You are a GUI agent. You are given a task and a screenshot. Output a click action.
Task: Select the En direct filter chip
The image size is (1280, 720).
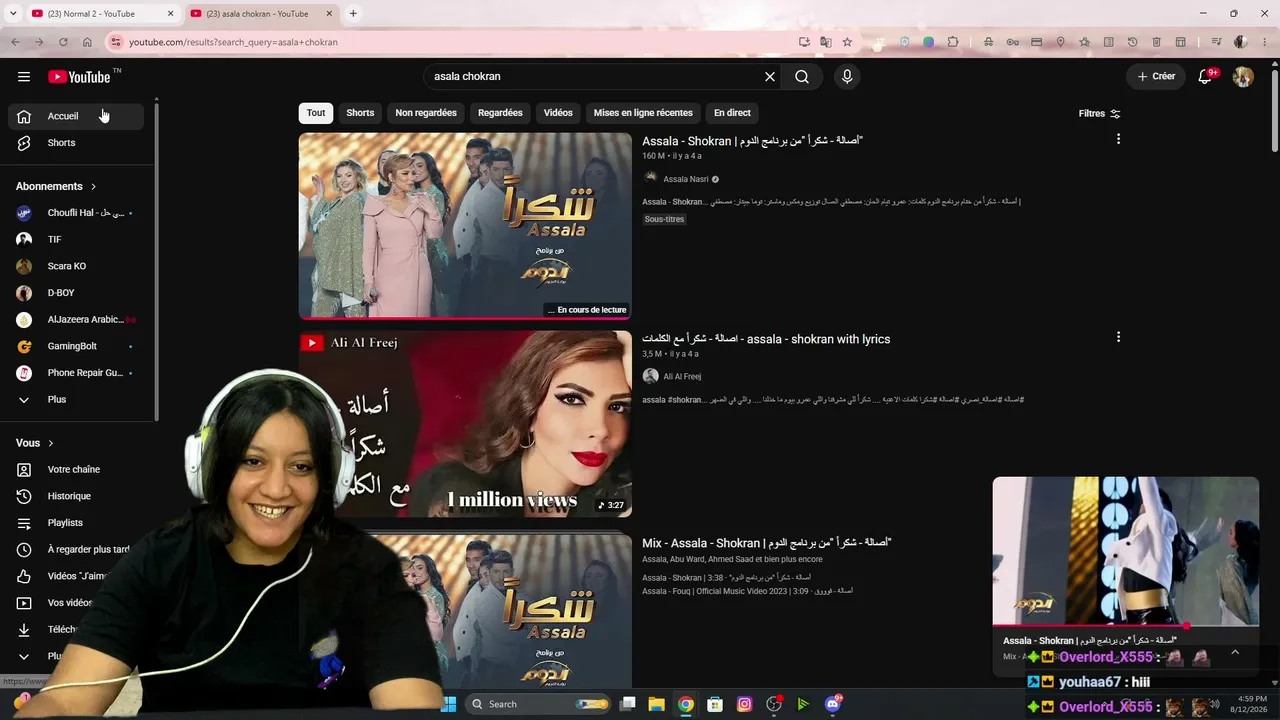(x=732, y=113)
